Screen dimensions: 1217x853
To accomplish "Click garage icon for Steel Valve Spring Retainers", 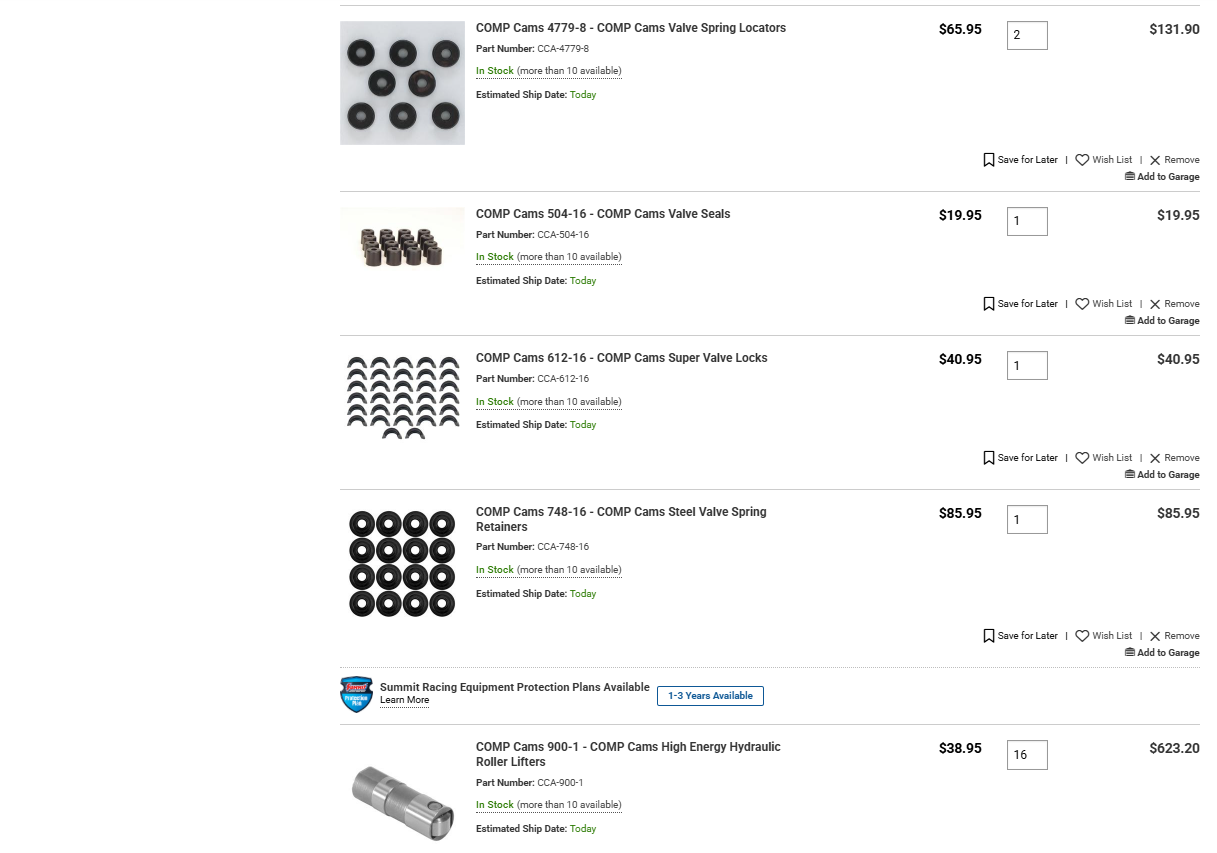I will pos(1130,653).
